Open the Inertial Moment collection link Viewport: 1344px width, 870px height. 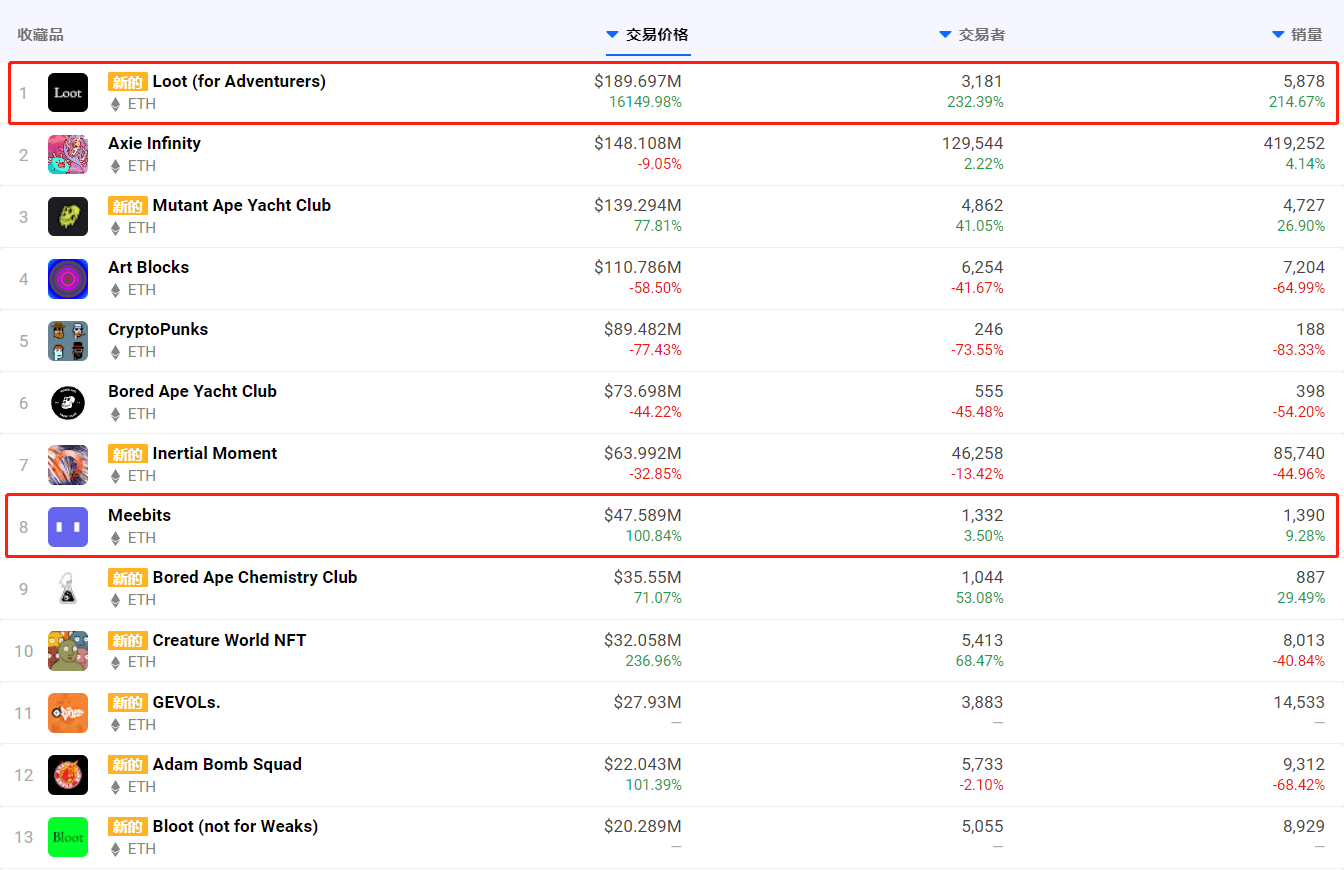[x=214, y=453]
